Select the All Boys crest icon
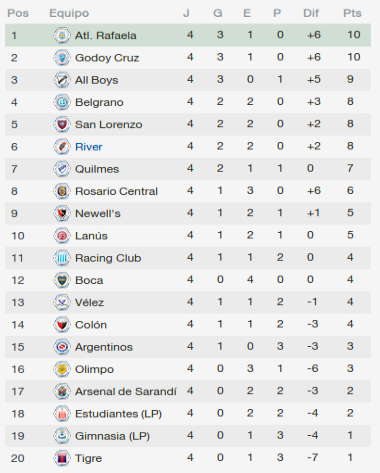 (62, 80)
